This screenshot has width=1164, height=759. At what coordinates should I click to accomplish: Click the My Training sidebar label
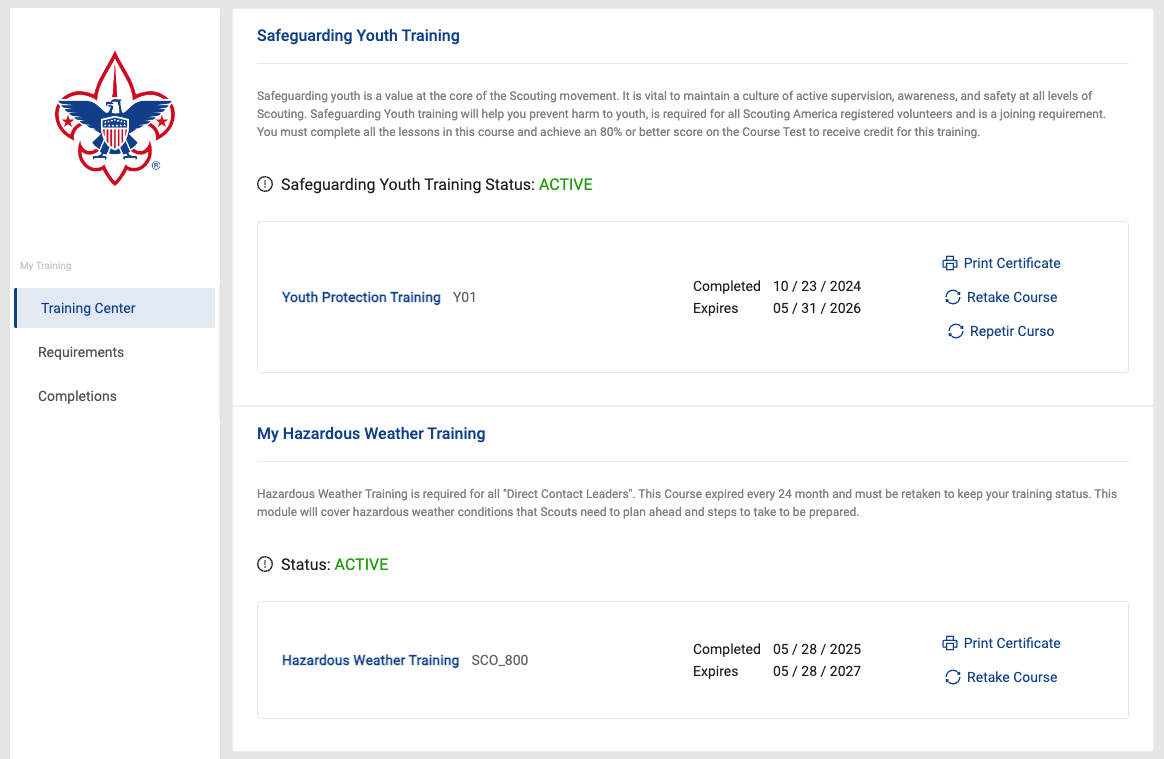pos(45,265)
